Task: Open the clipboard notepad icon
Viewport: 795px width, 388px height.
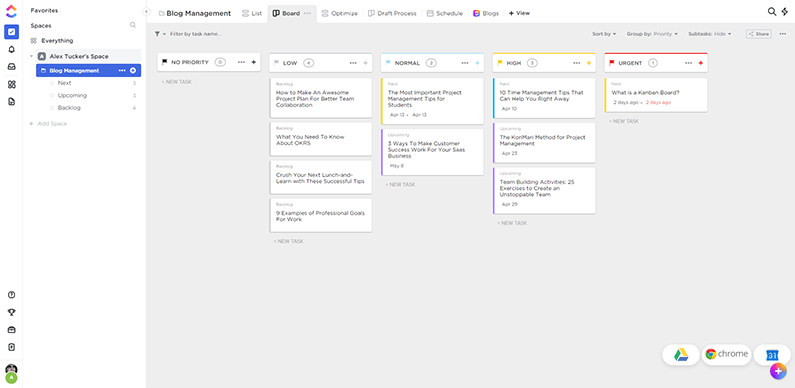Action: pos(11,347)
